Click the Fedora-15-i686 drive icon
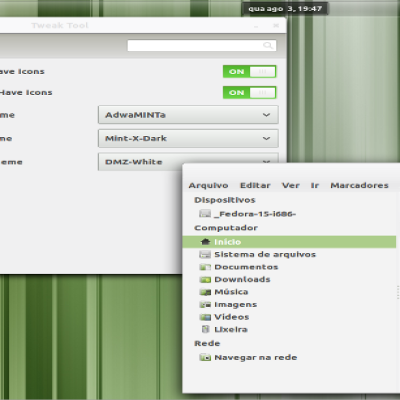 (205, 214)
